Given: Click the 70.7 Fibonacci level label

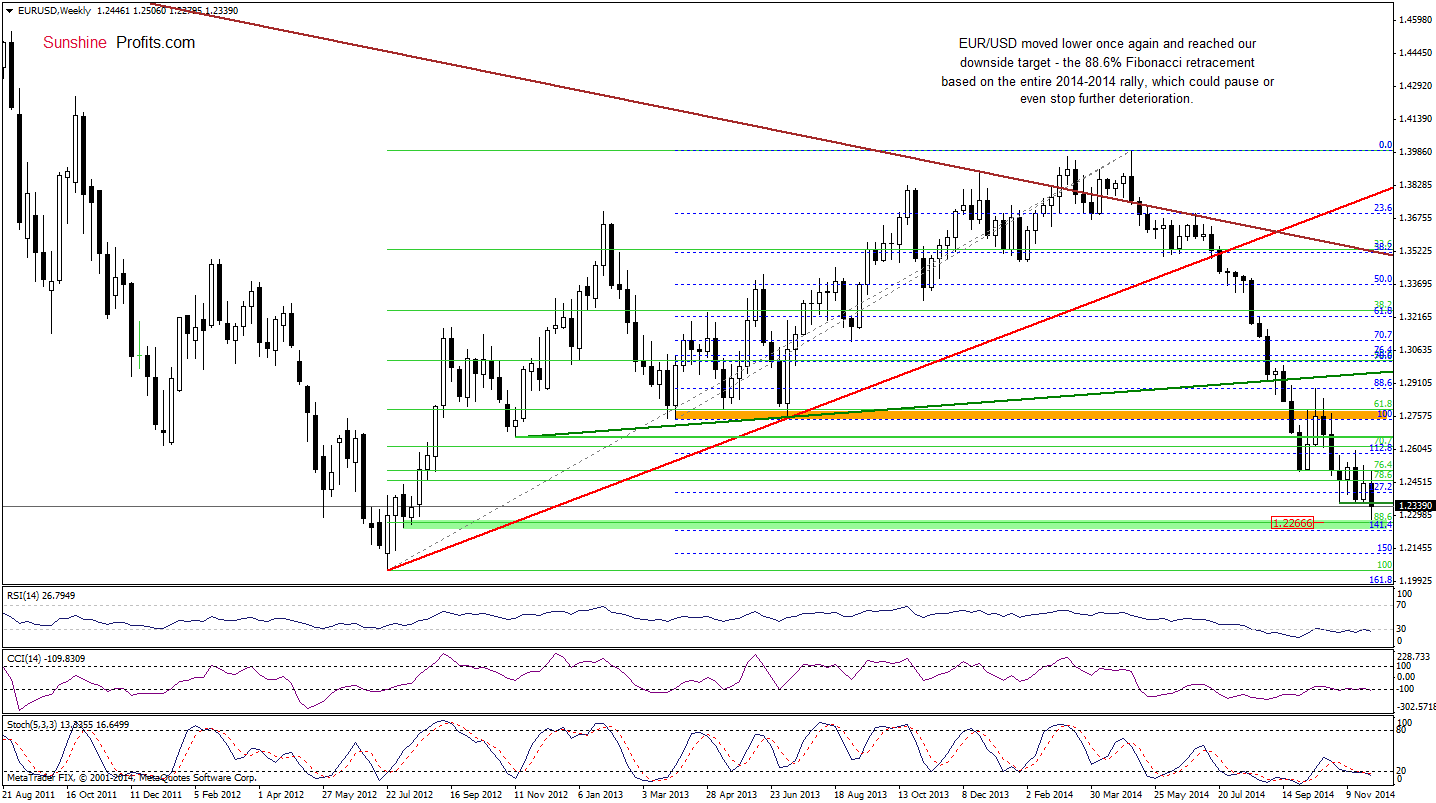Looking at the screenshot, I should click(1384, 335).
